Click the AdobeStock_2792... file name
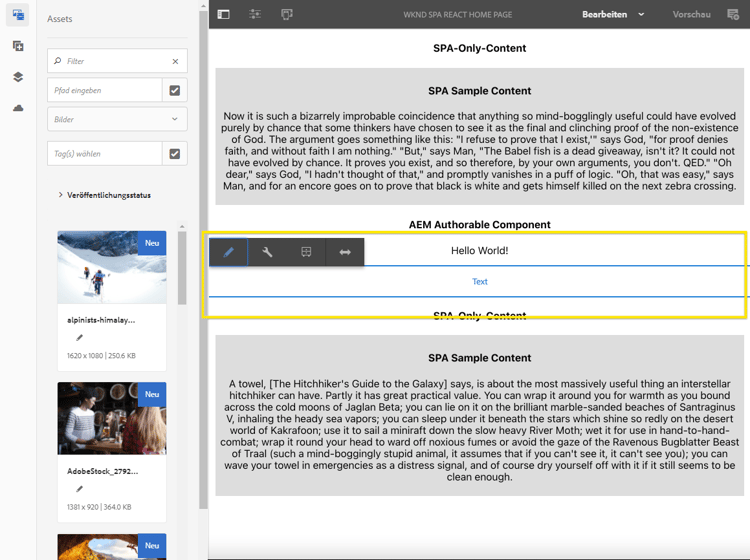Screen dimensions: 750x560 (x=102, y=471)
